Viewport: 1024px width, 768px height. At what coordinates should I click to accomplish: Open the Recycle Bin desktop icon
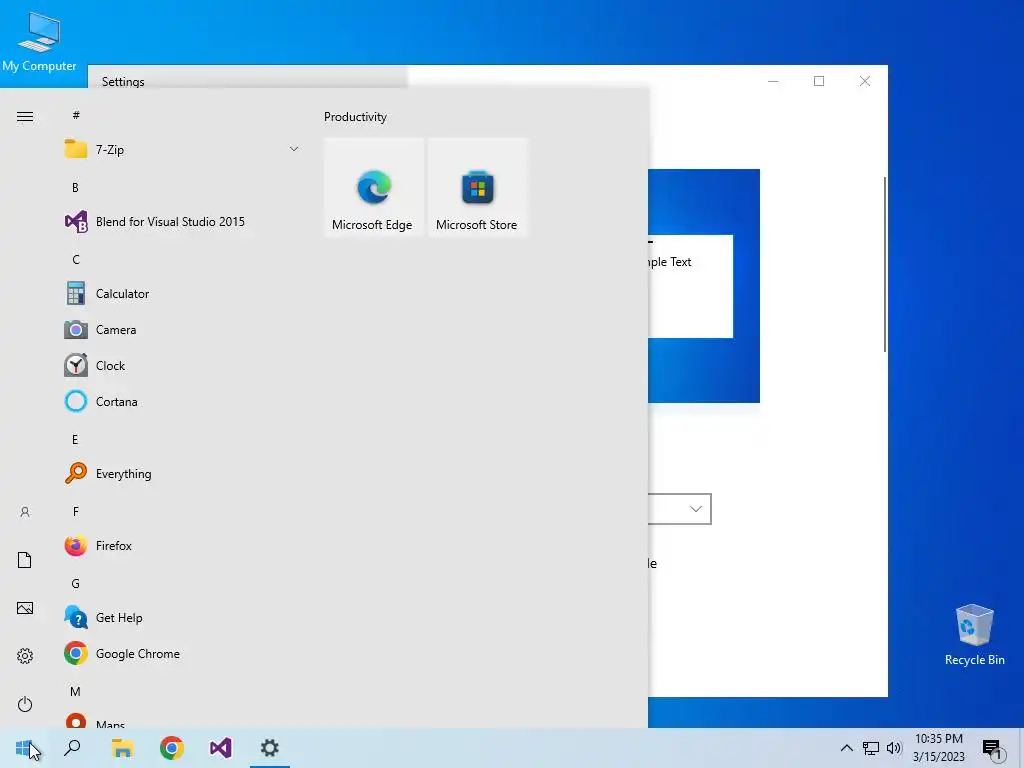[974, 635]
